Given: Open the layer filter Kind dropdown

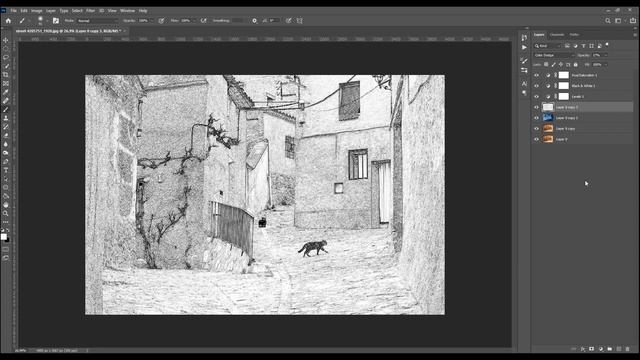Looking at the screenshot, I should pyautogui.click(x=547, y=46).
